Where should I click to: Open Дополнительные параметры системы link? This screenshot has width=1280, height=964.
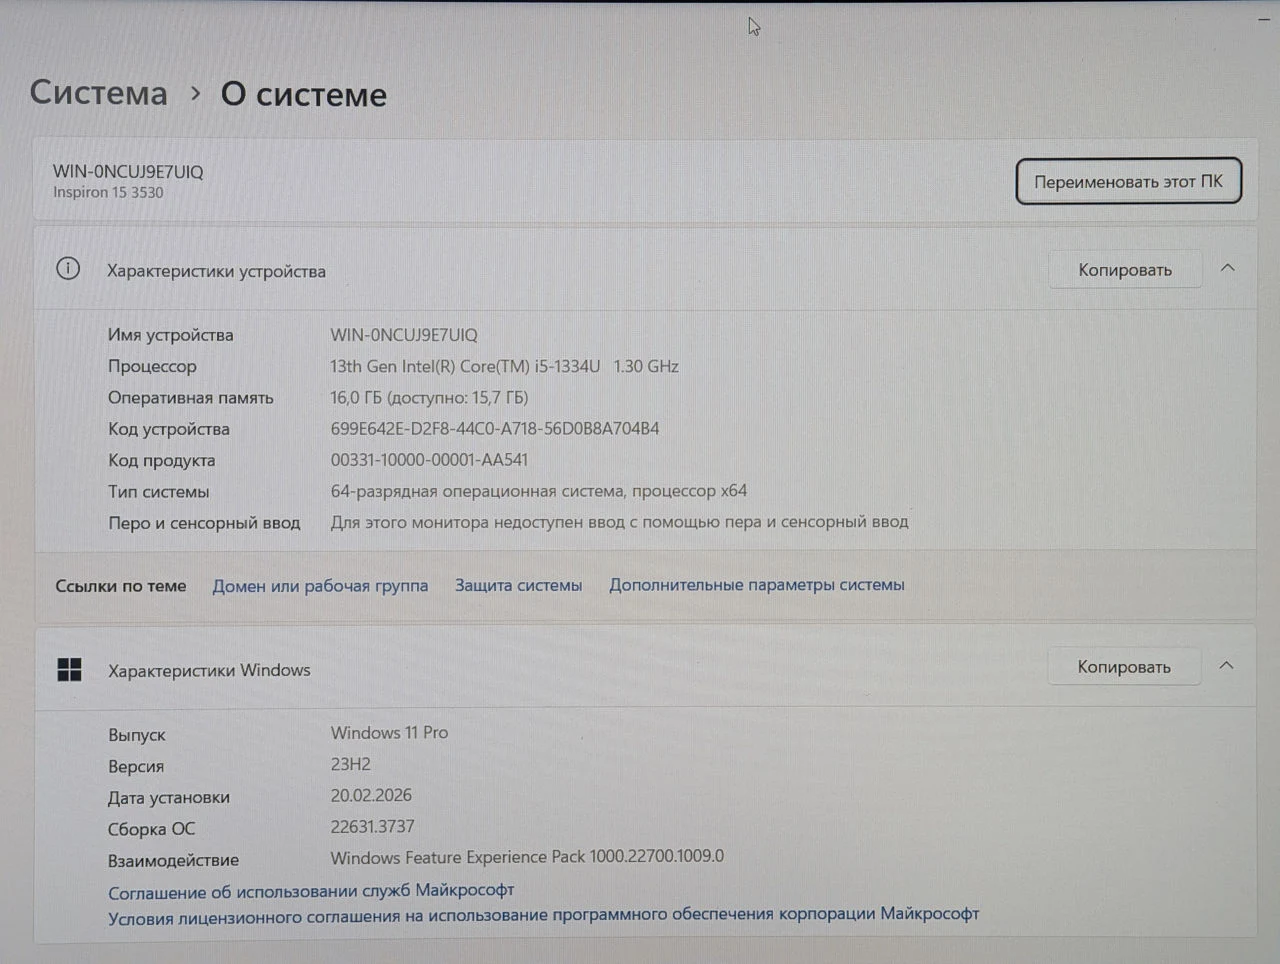click(757, 584)
